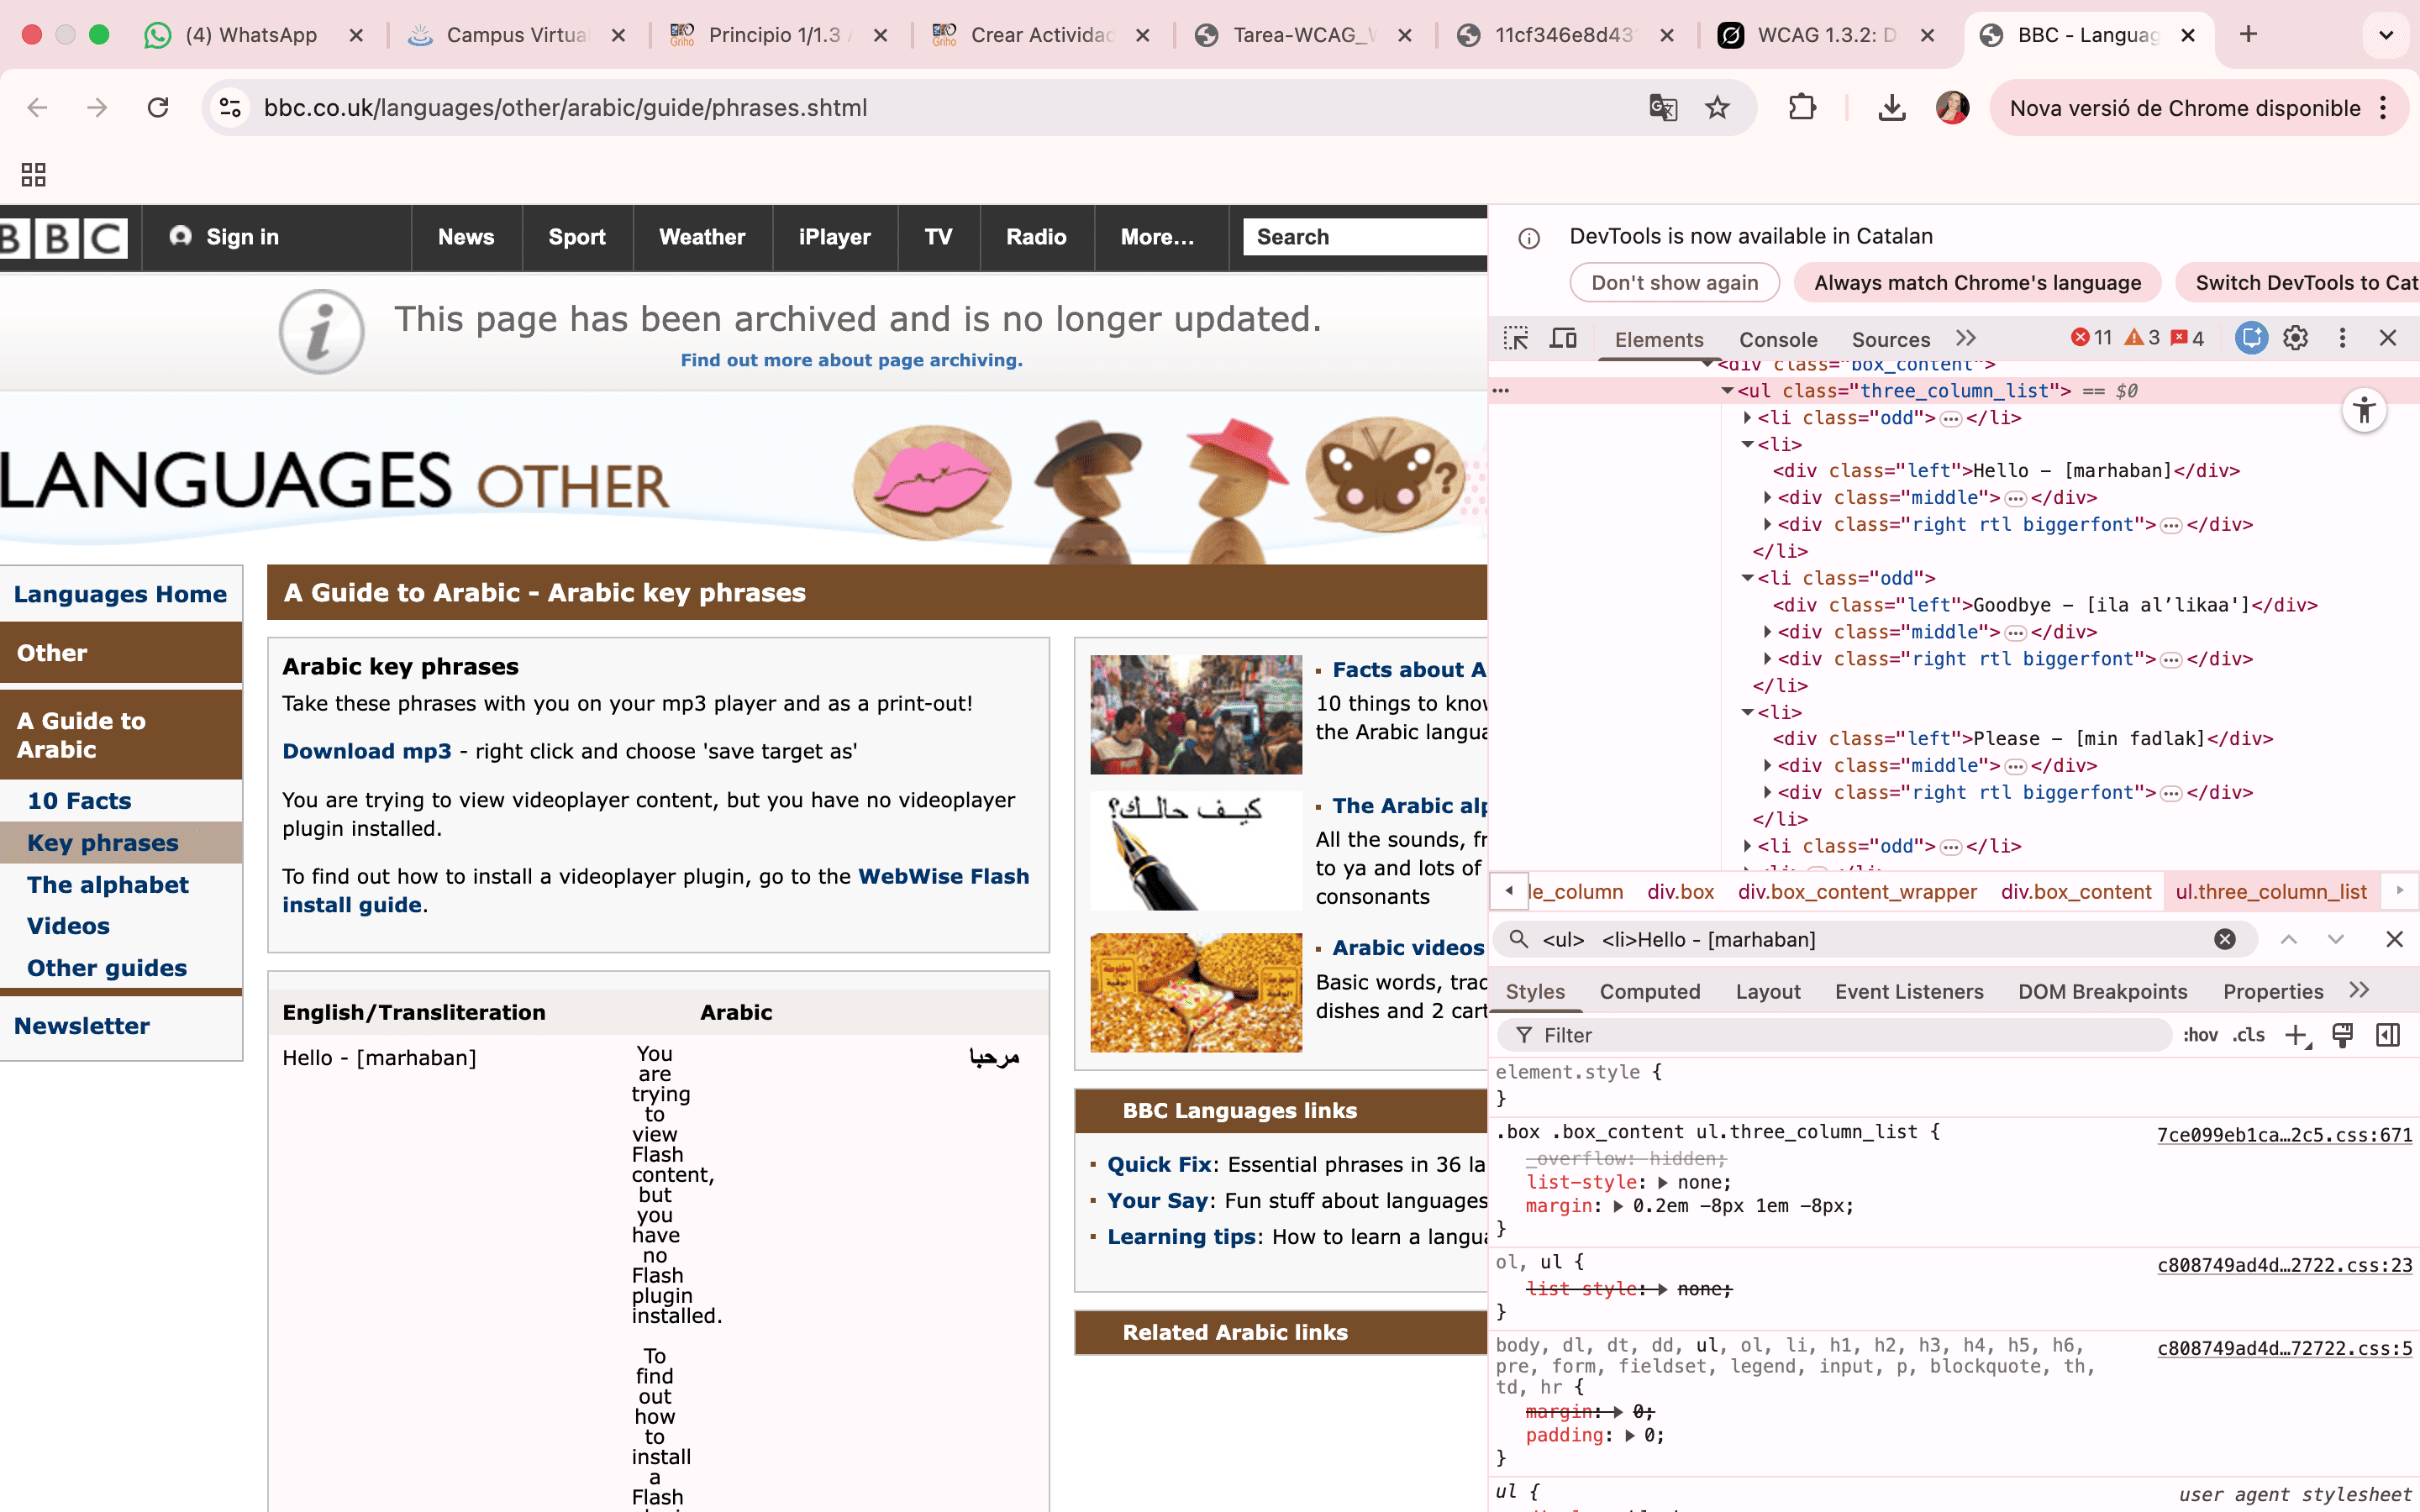2420x1512 pixels.
Task: Expand the first li class odd node
Action: (x=1747, y=418)
